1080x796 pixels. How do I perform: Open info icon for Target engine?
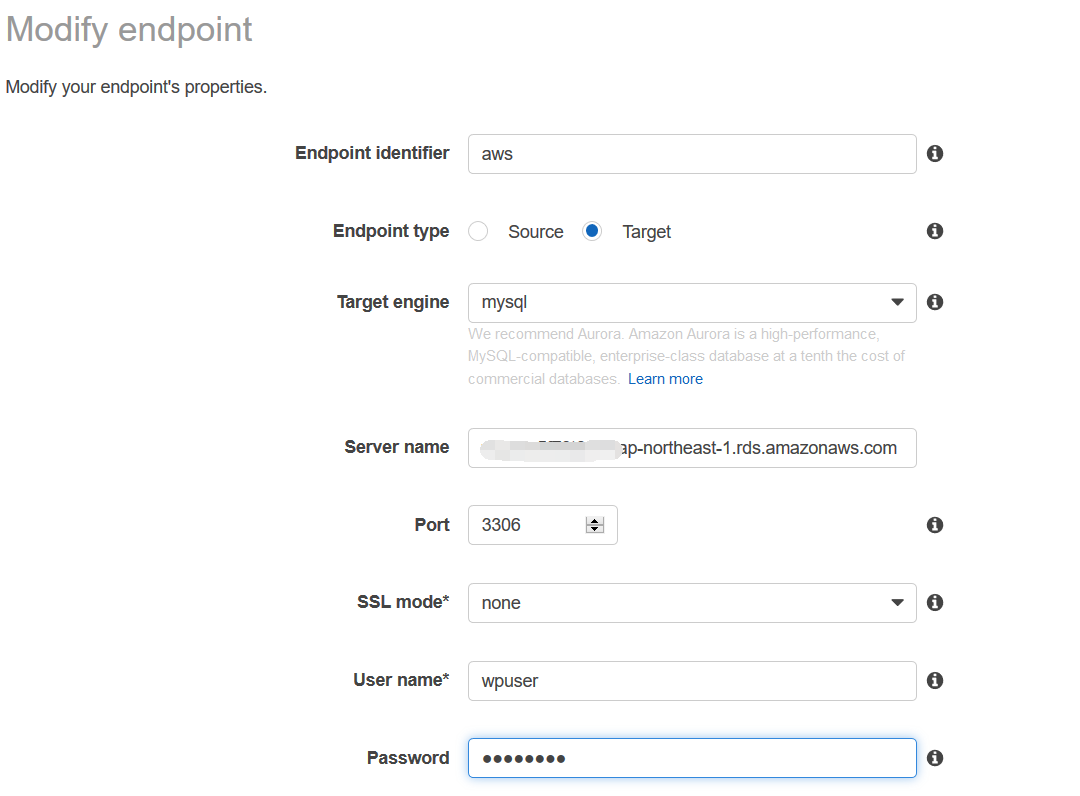click(935, 302)
